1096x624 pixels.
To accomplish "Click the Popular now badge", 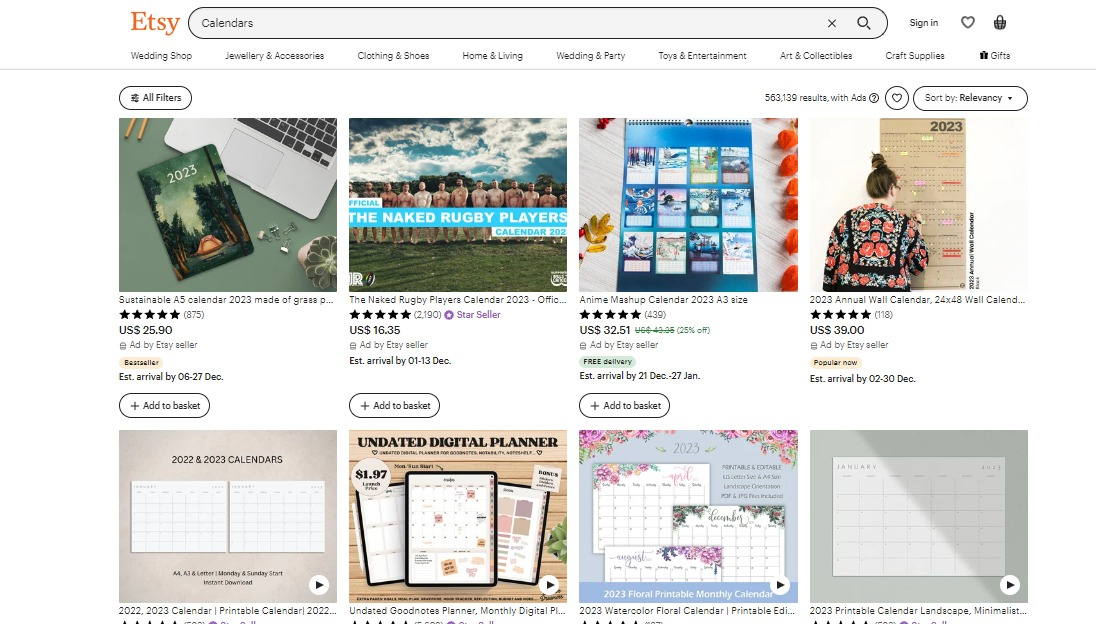I will pyautogui.click(x=835, y=363).
